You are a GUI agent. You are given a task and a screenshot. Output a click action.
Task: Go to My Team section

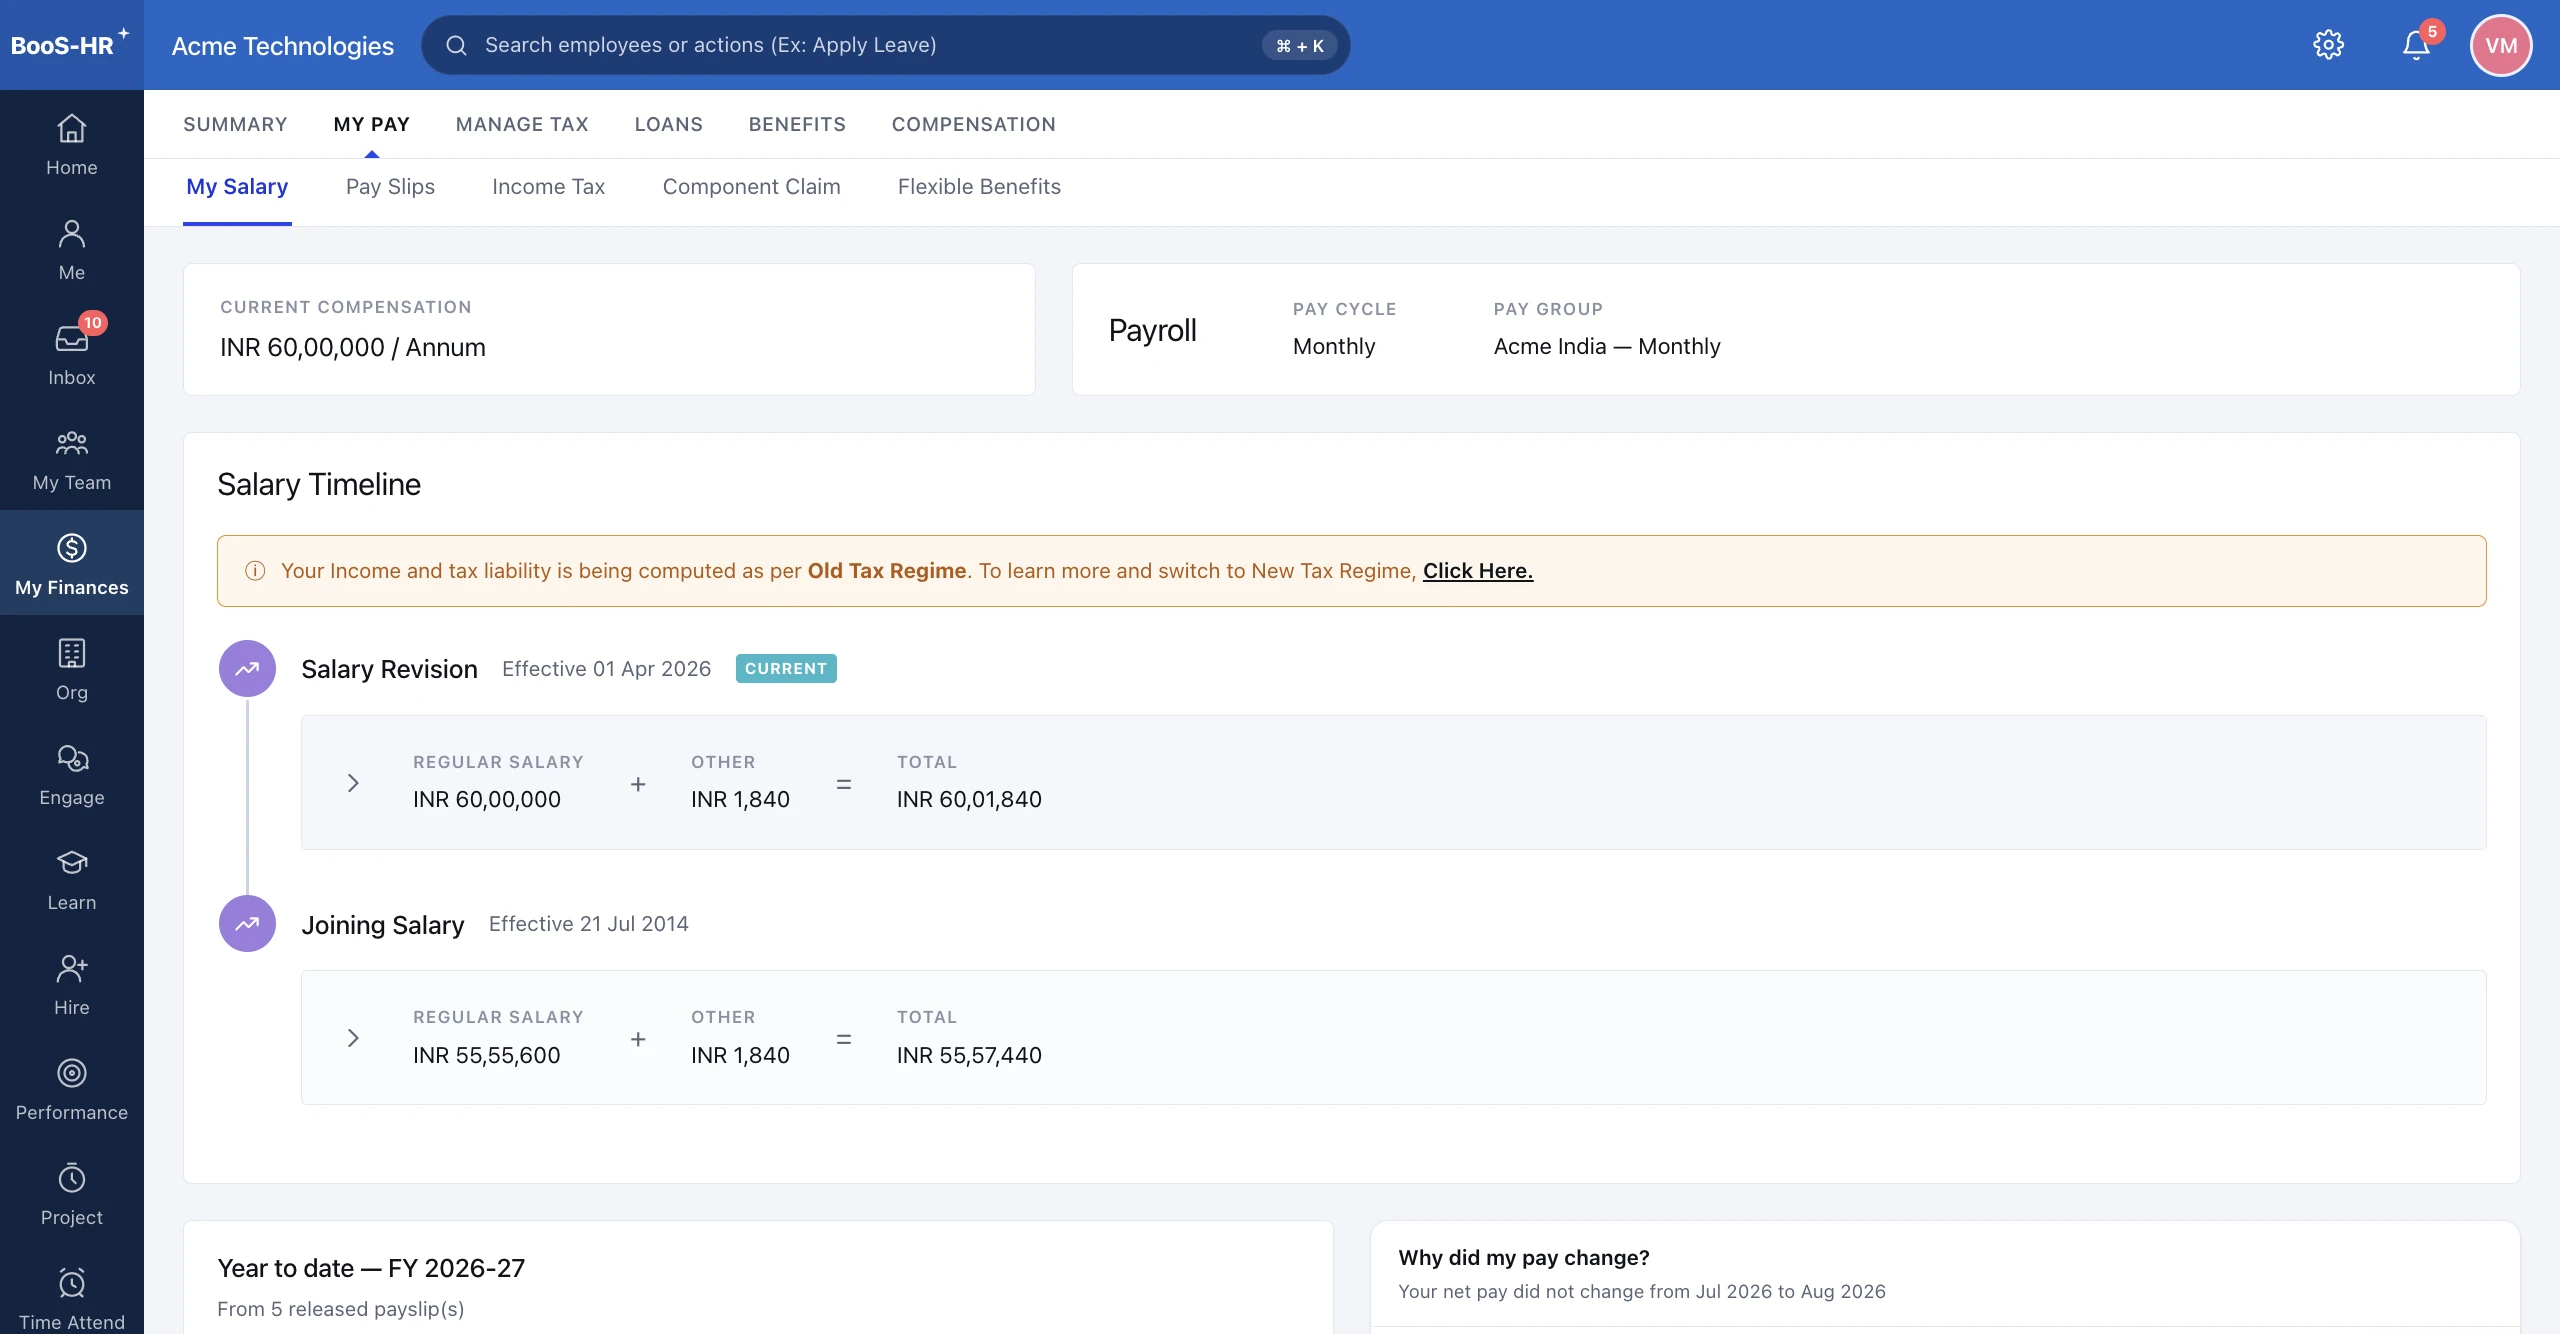click(71, 460)
